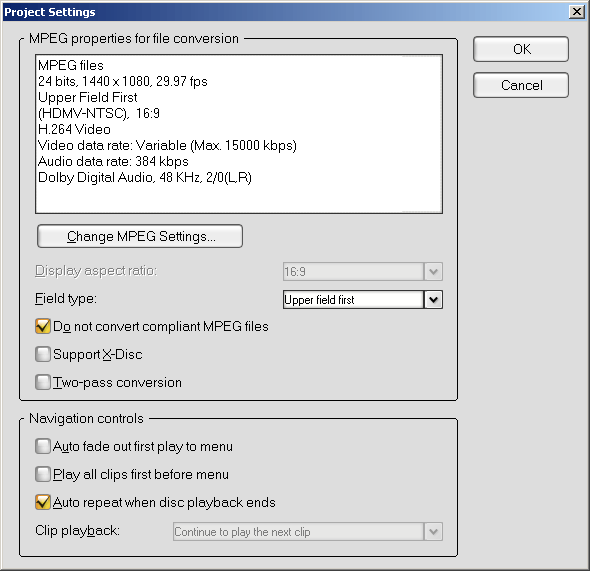Confirm settings with the OK button
Image resolution: width=590 pixels, height=571 pixels.
click(521, 49)
